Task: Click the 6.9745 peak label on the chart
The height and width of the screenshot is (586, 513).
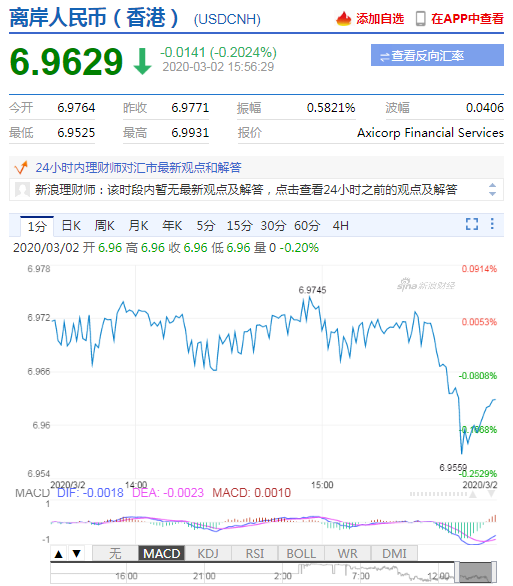Action: click(x=312, y=290)
